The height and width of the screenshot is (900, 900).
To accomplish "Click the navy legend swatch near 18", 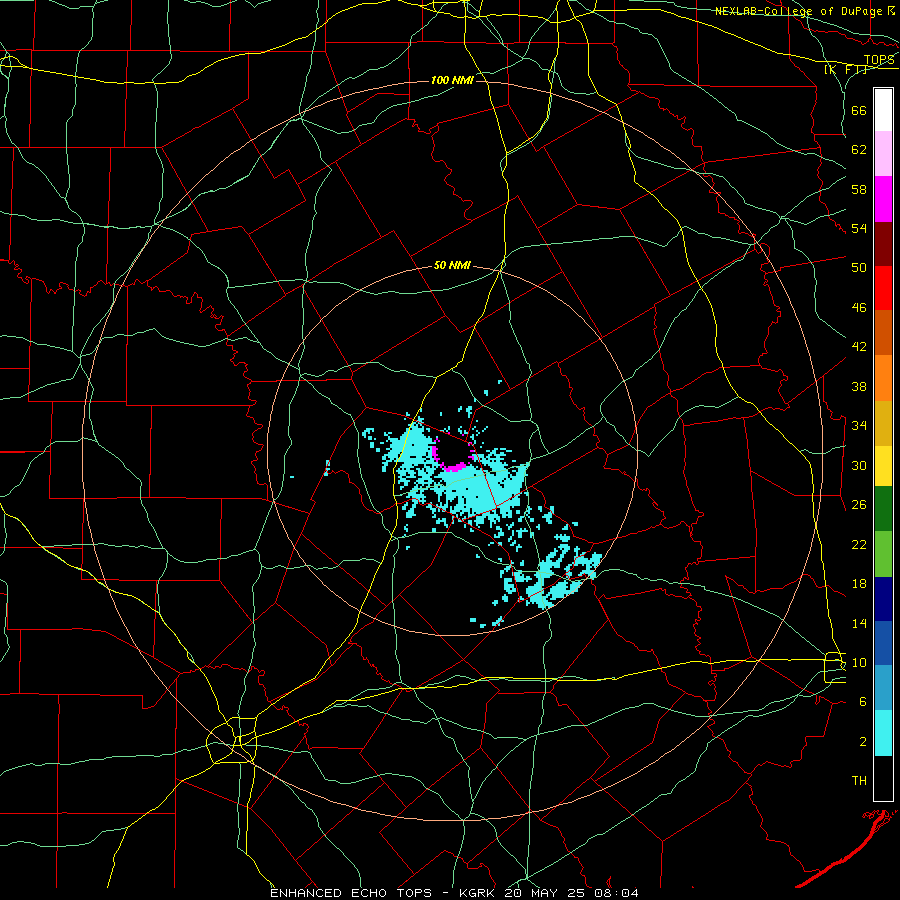I will coord(883,599).
